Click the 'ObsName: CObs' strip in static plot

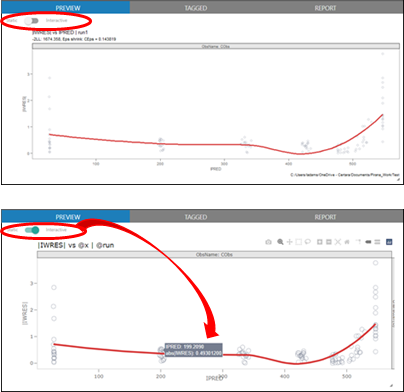[216, 46]
